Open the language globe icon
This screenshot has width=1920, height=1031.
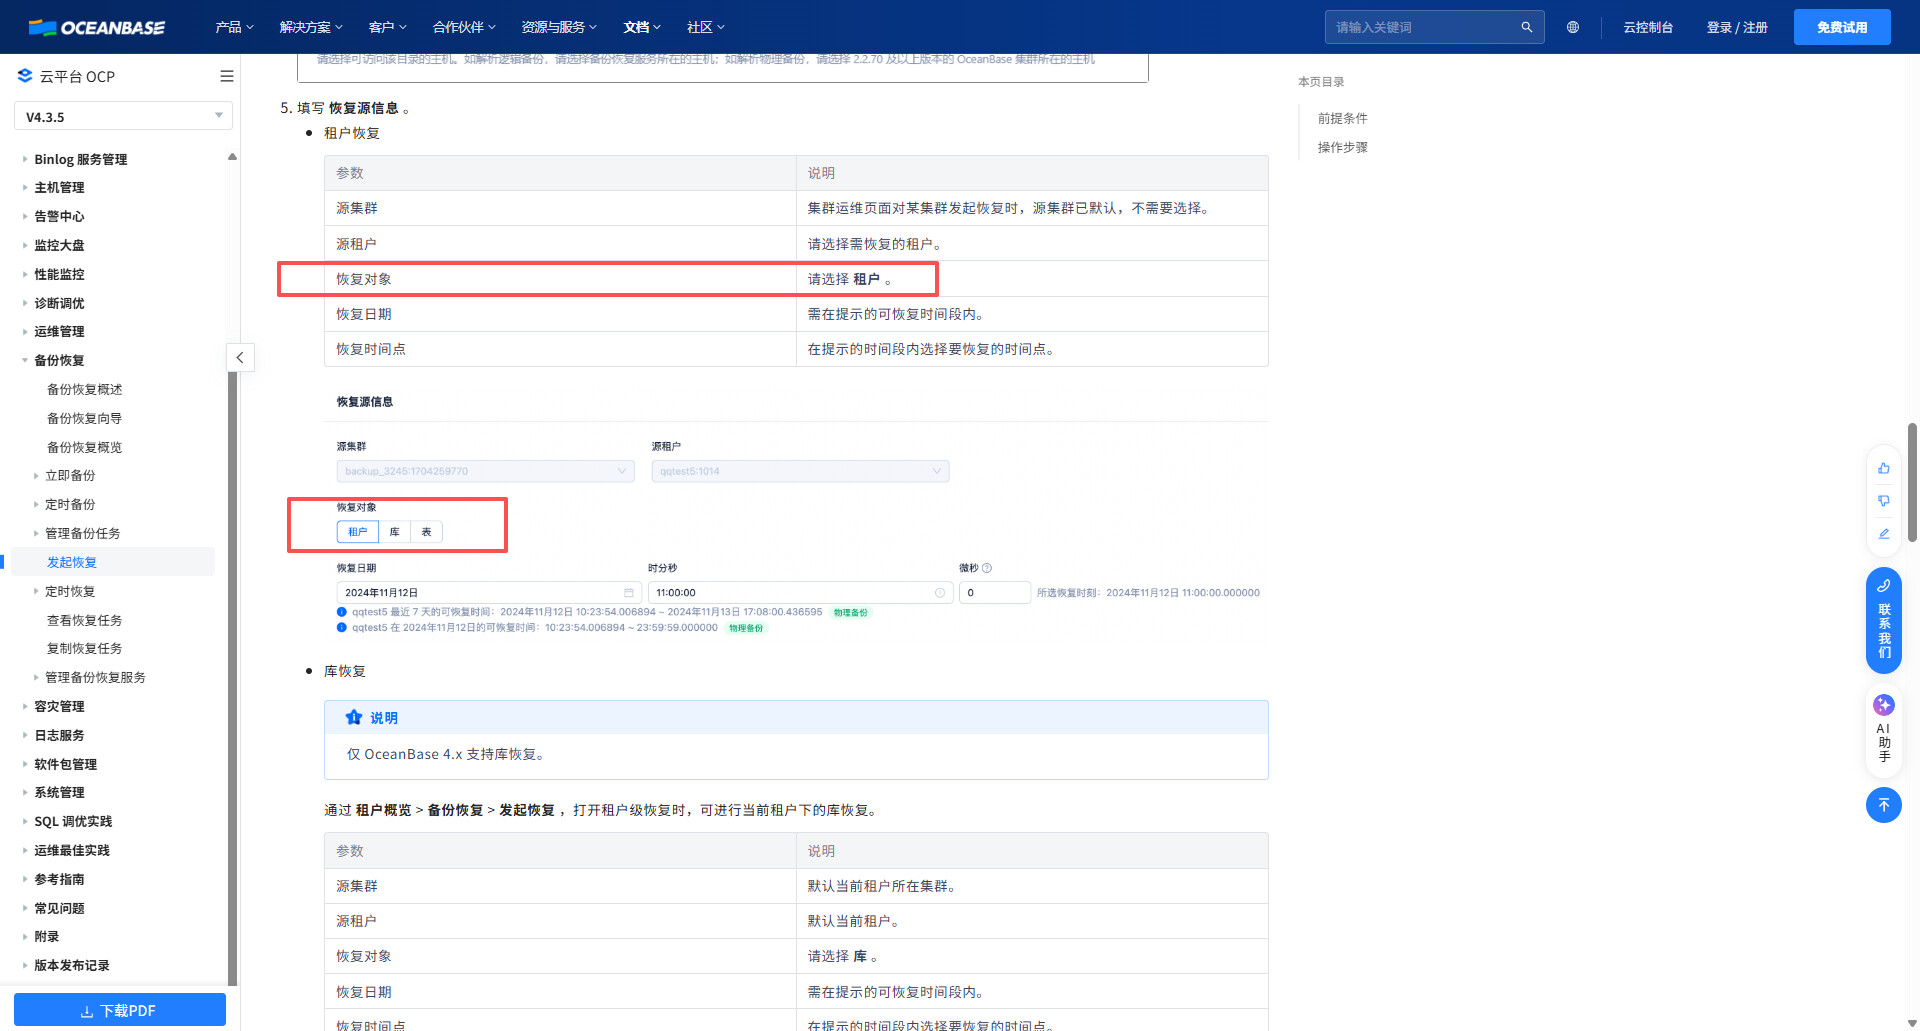(1573, 27)
